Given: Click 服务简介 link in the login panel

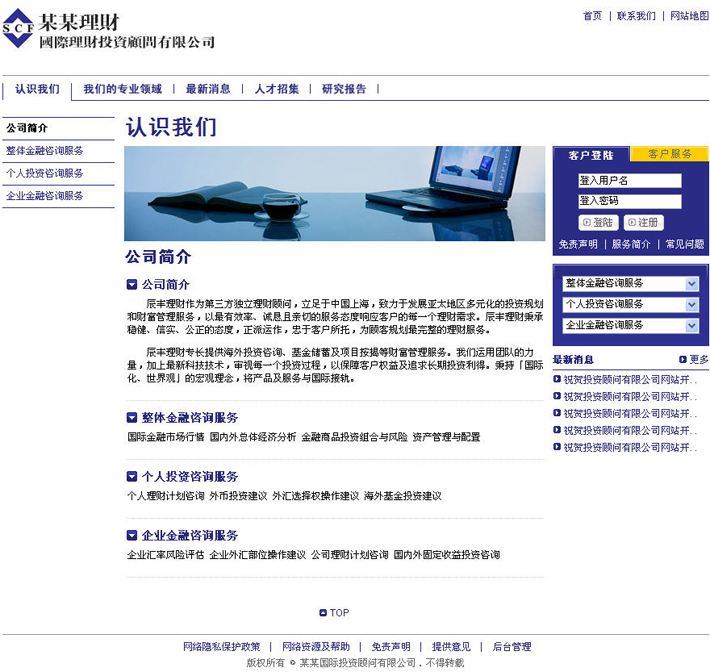Looking at the screenshot, I should click(631, 245).
